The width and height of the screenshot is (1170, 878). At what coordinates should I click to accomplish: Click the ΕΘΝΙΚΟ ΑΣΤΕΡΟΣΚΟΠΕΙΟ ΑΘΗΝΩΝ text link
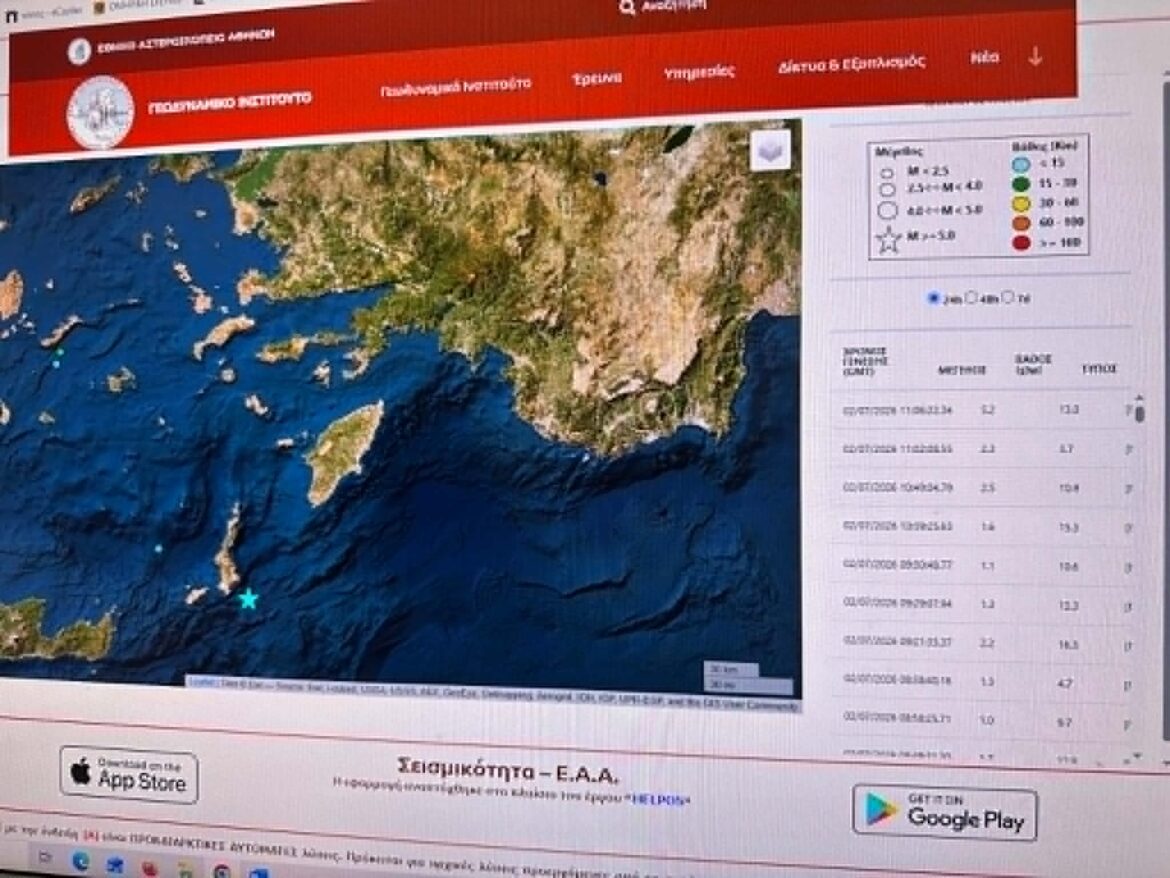[x=185, y=41]
